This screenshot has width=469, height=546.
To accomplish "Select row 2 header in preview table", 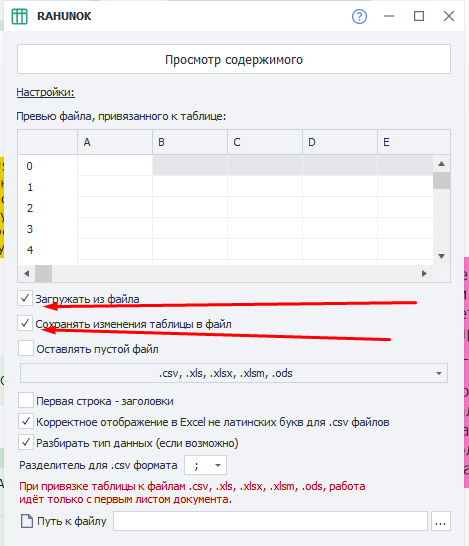I will point(47,208).
